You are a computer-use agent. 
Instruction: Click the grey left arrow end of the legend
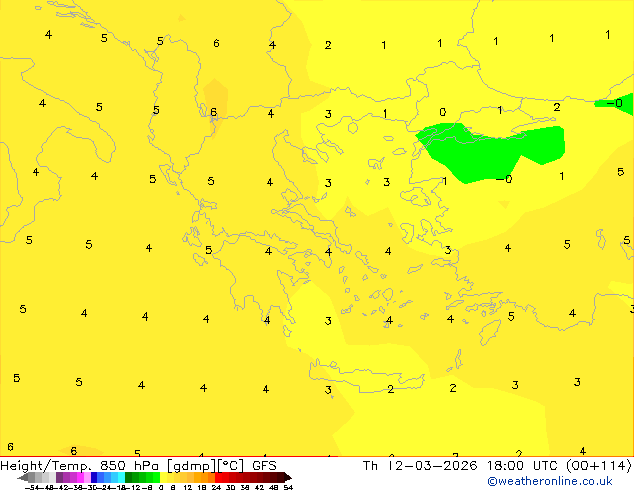(x=22, y=477)
